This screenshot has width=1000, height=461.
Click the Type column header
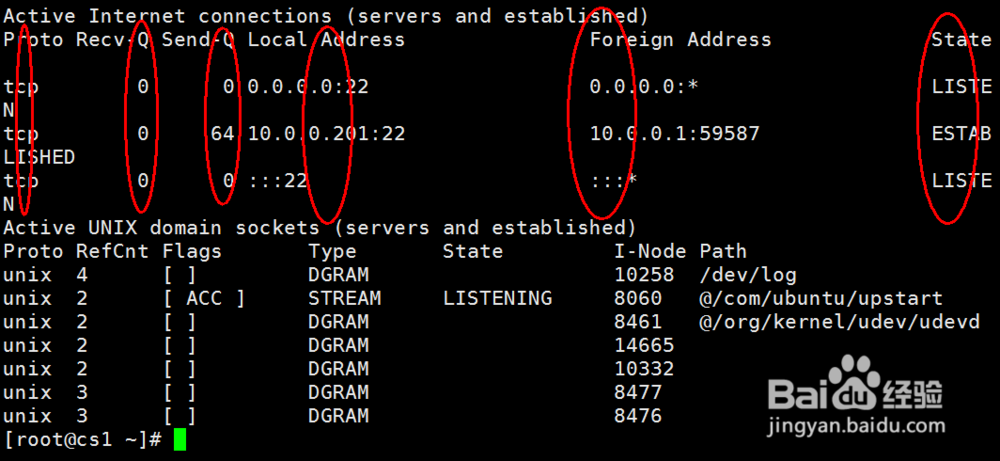pyautogui.click(x=332, y=252)
